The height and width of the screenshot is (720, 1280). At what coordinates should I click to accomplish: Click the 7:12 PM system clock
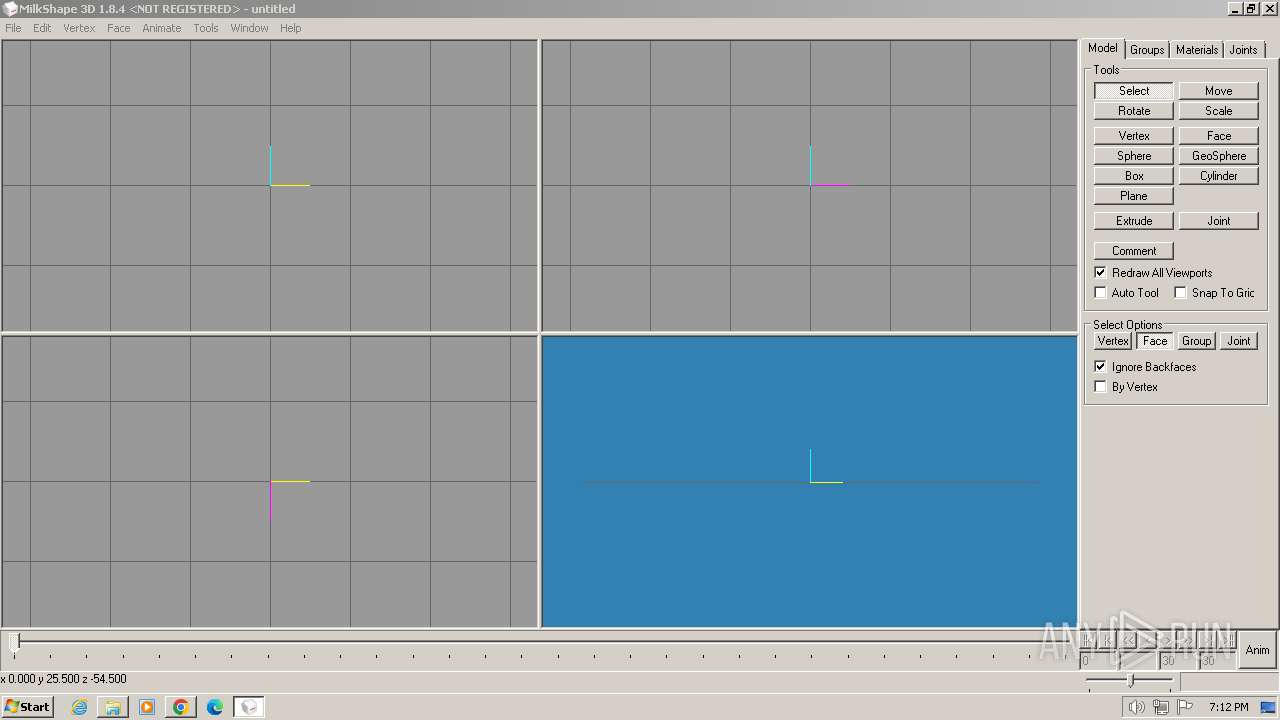1228,707
